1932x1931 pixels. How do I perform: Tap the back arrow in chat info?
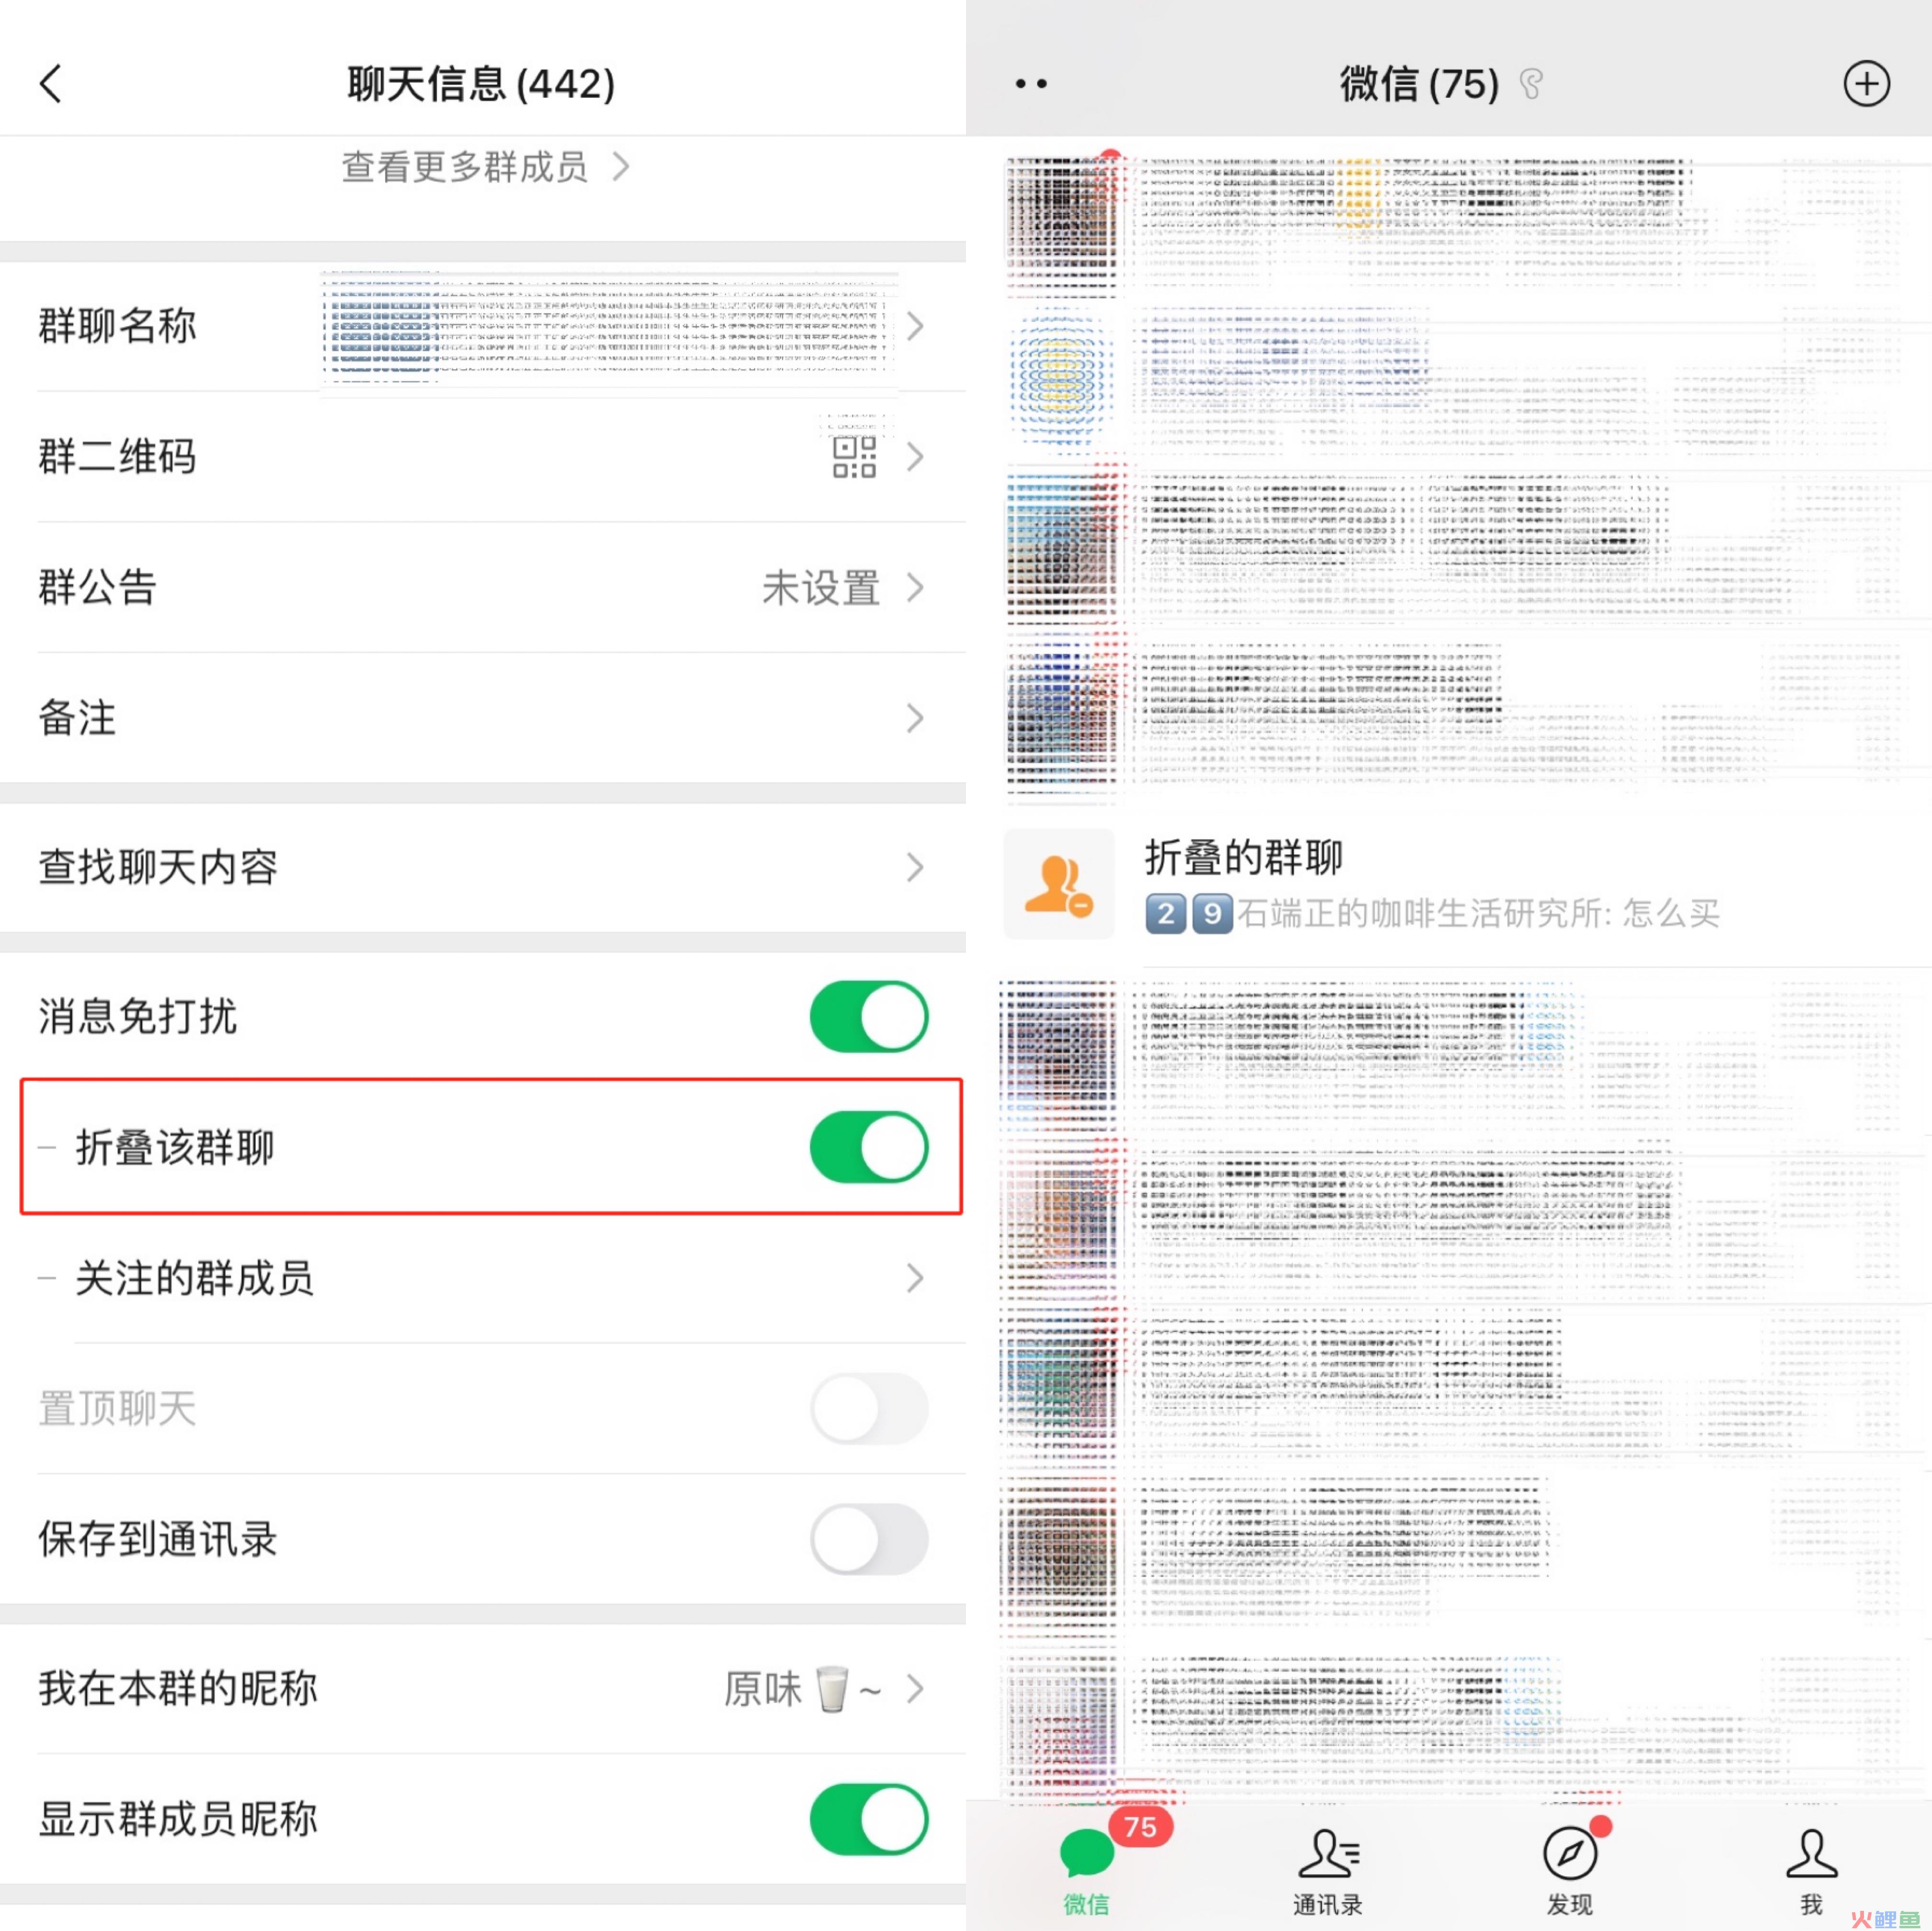[51, 84]
